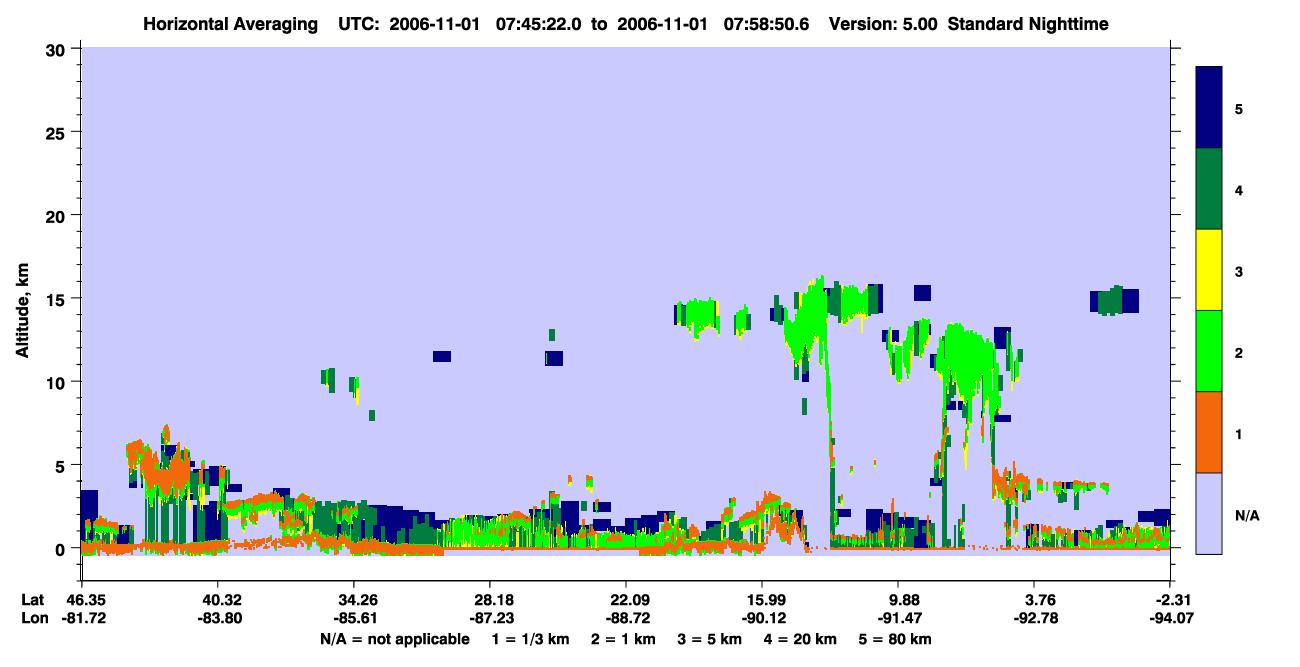The height and width of the screenshot is (667, 1300).
Task: Click latitude value 40.32
Action: [217, 600]
